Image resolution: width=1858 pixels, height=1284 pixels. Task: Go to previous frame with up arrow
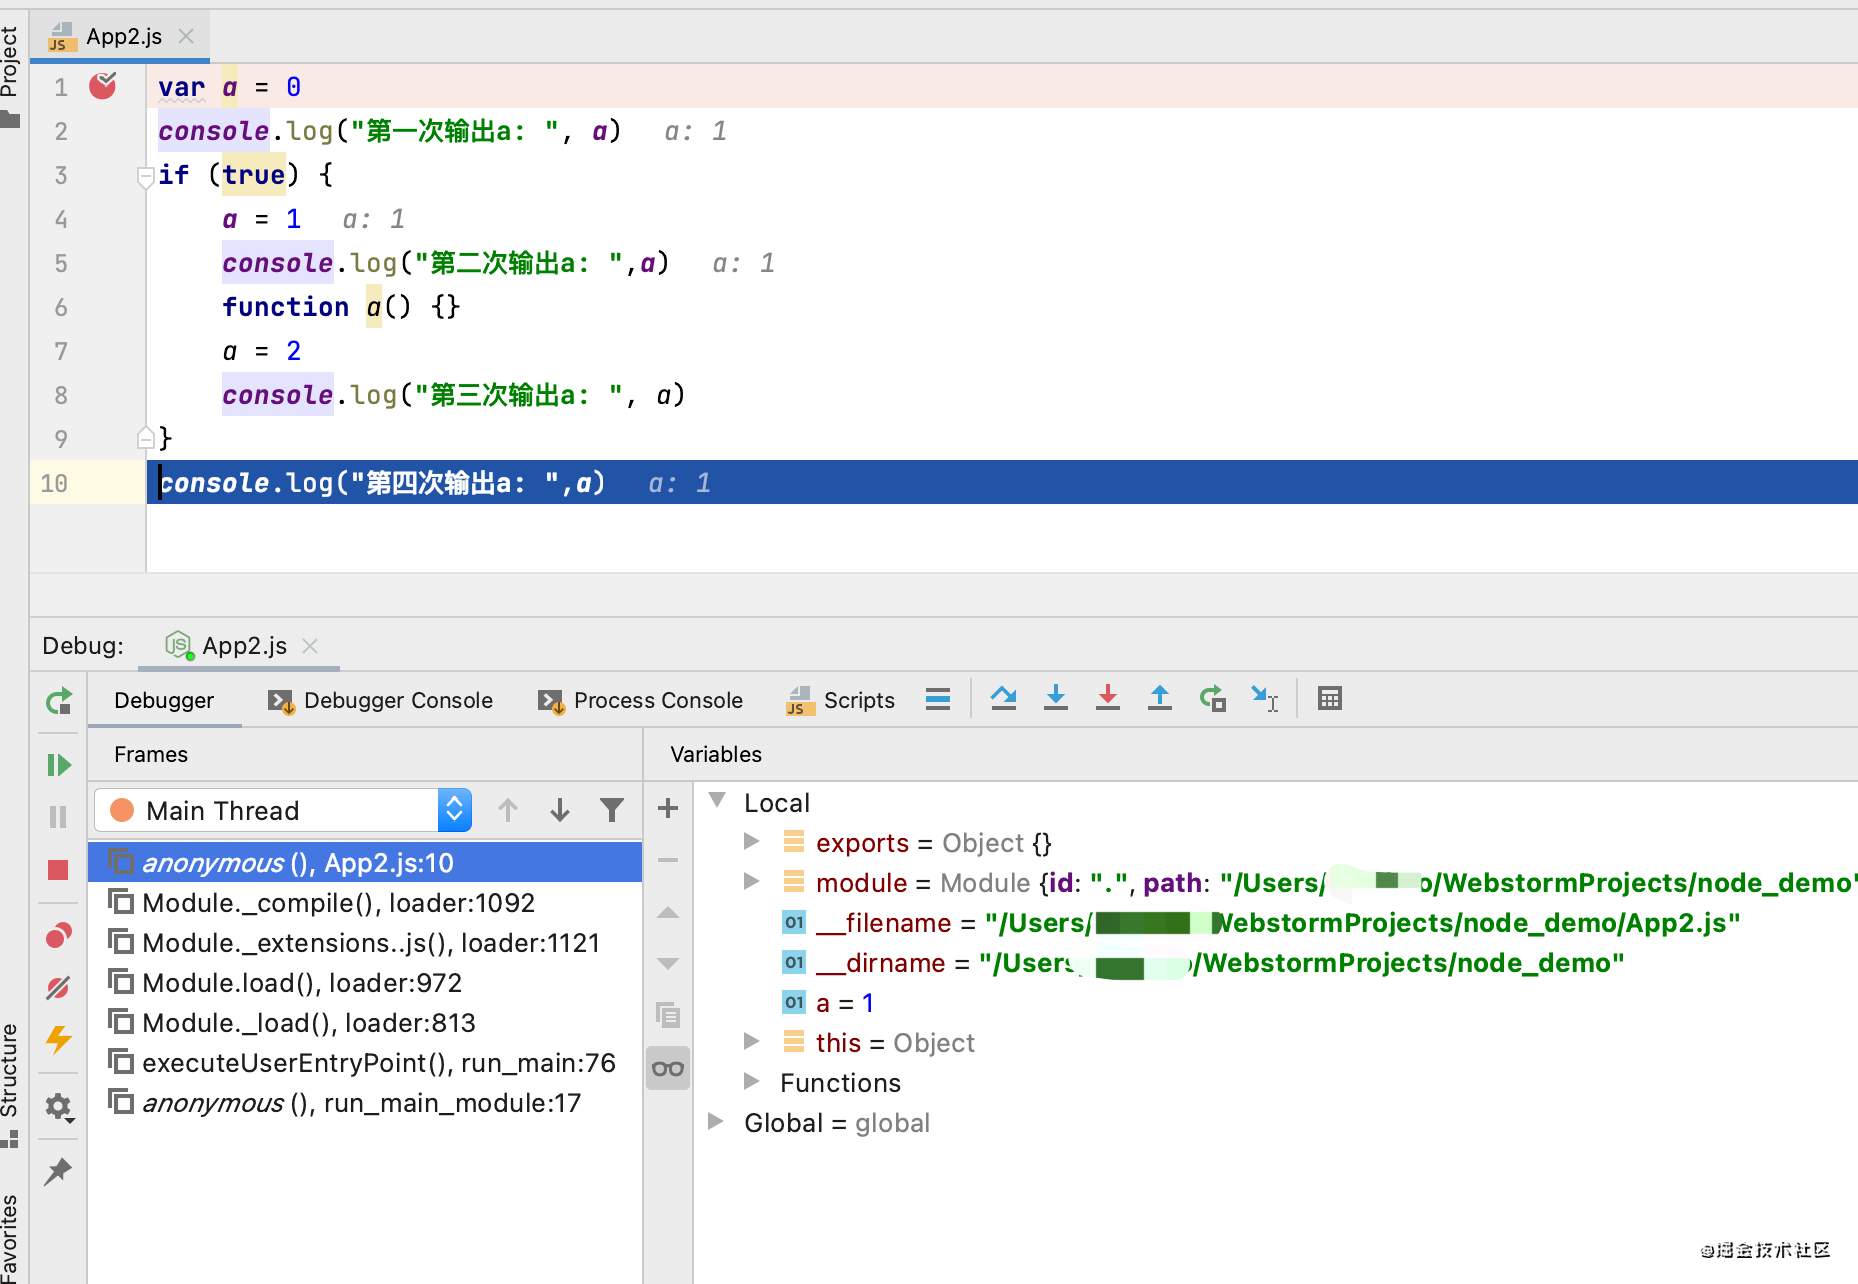point(508,810)
